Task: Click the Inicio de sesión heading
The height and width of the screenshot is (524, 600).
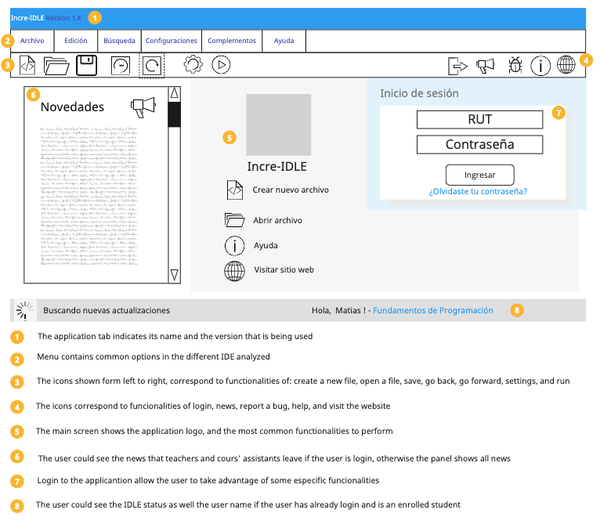Action: pyautogui.click(x=419, y=93)
